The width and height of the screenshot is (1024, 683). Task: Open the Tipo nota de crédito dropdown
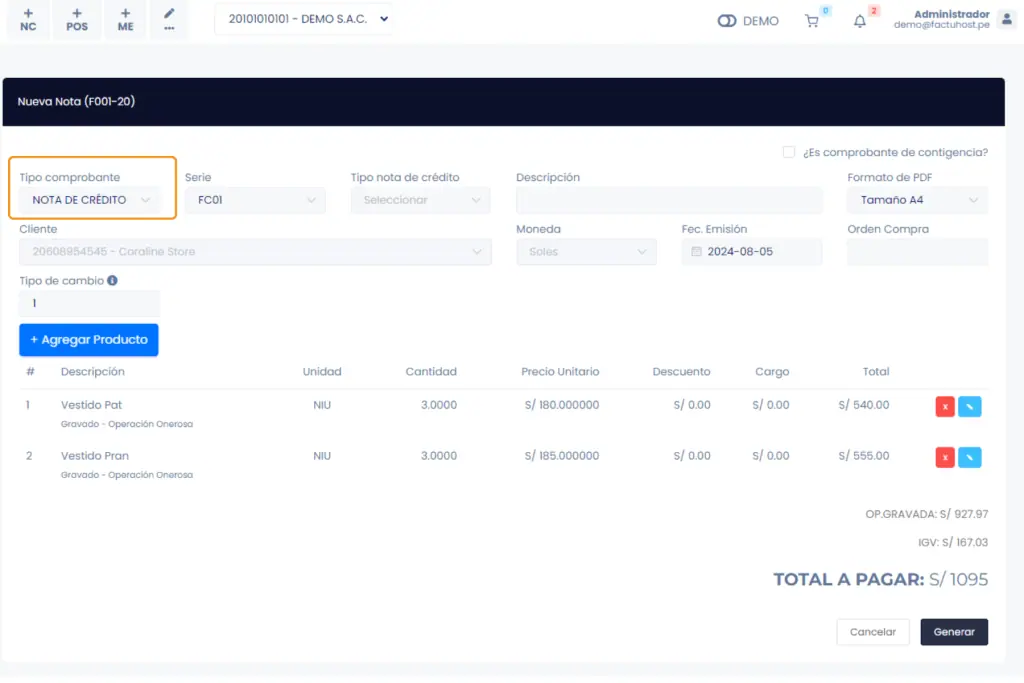coord(421,200)
